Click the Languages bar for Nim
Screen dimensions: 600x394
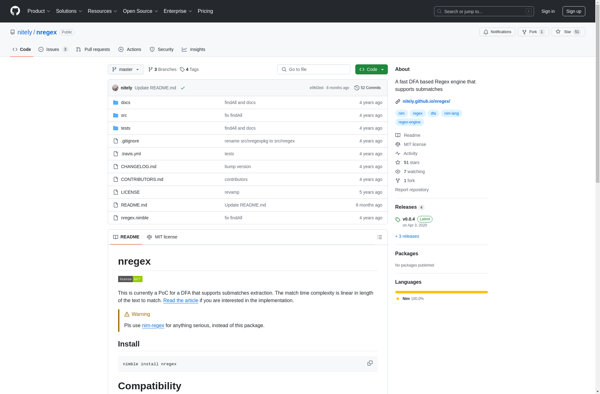[441, 292]
